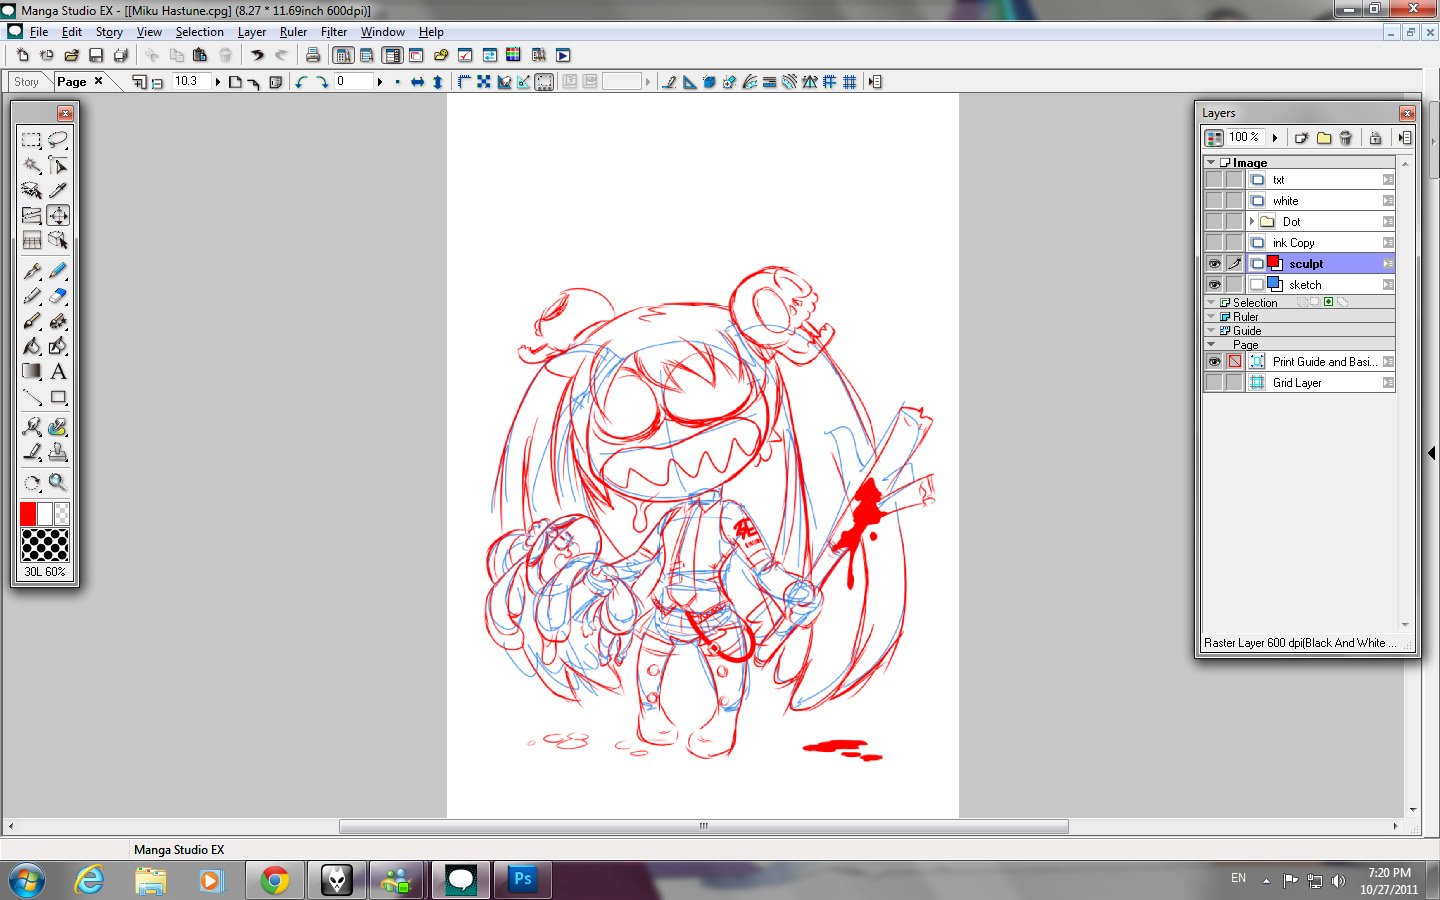This screenshot has width=1440, height=900.
Task: Open Google Chrome from the taskbar
Action: point(274,880)
